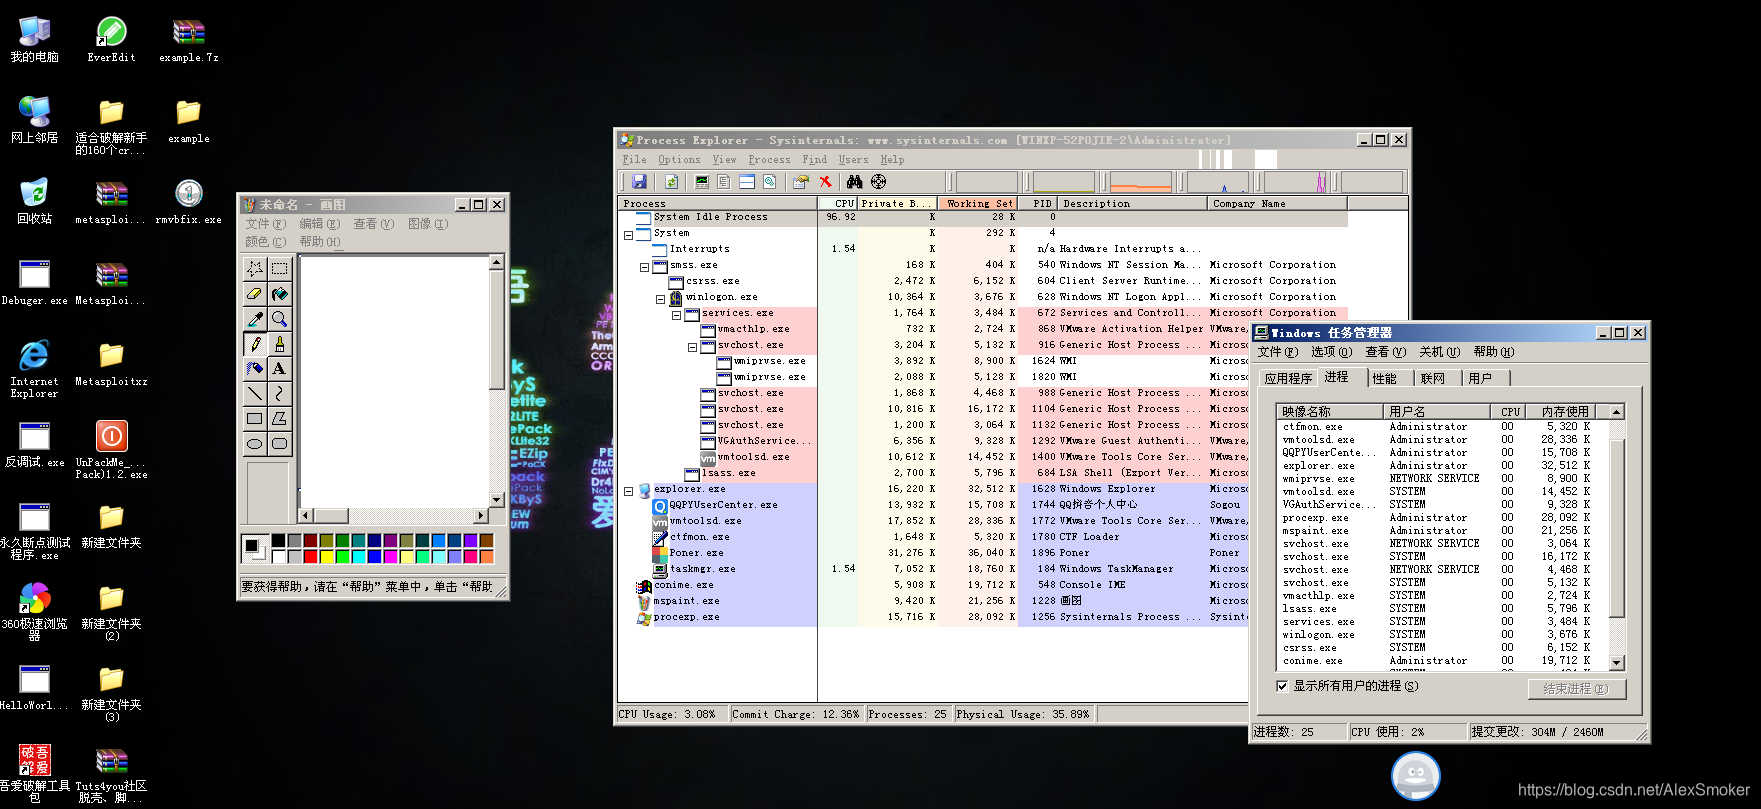Select the Ellipse shape tool
This screenshot has height=809, width=1761.
[x=255, y=444]
